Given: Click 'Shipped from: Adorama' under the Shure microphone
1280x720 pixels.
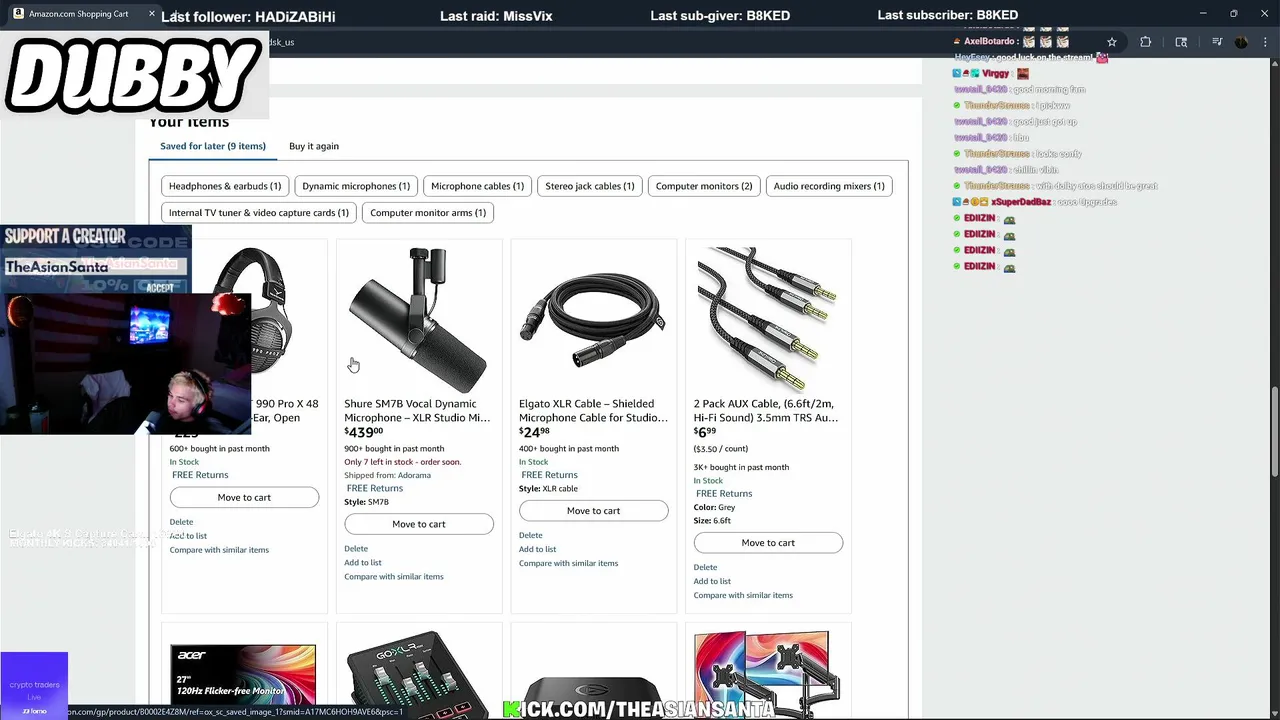Looking at the screenshot, I should [387, 475].
